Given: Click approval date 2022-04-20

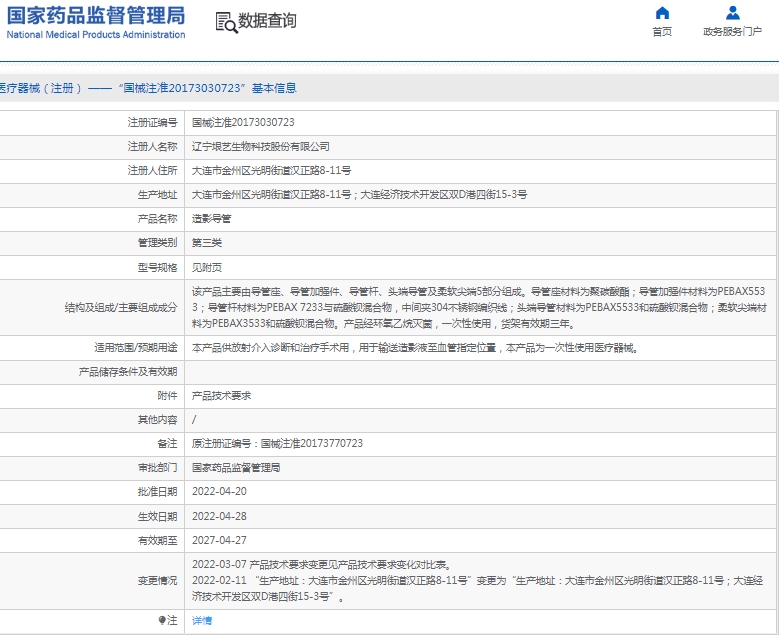Looking at the screenshot, I should 219,491.
